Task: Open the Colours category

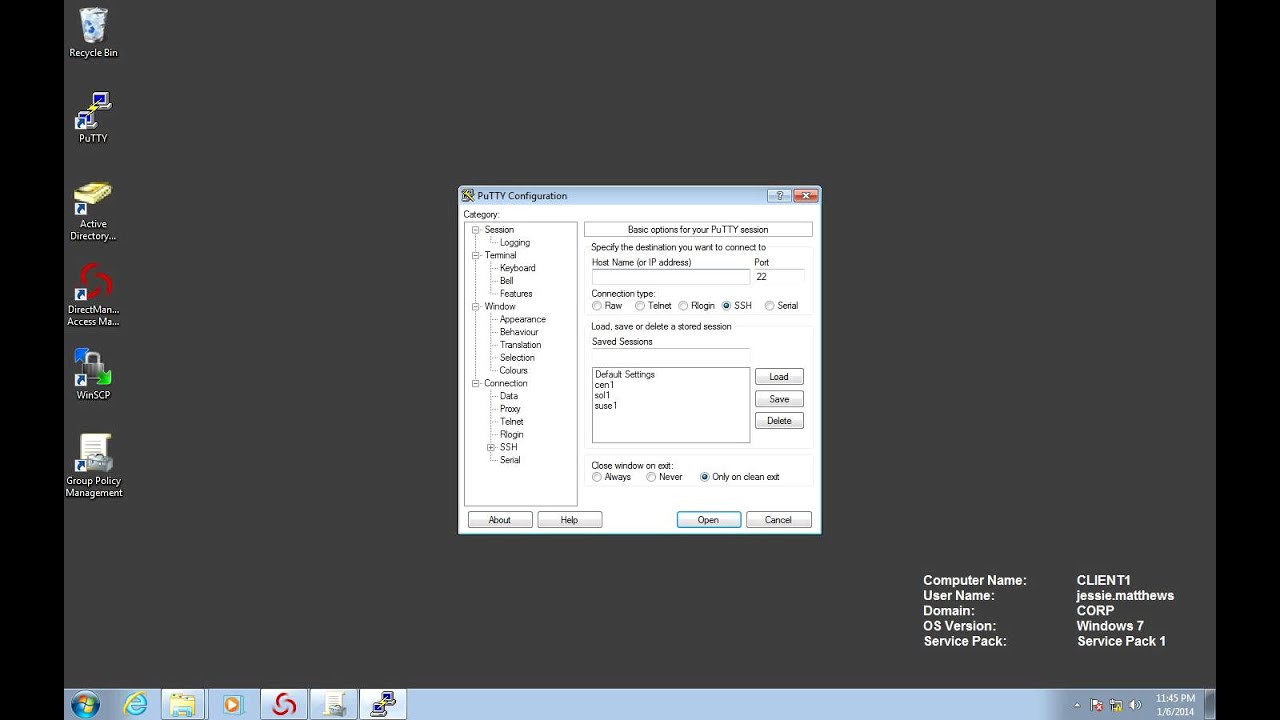Action: tap(514, 370)
